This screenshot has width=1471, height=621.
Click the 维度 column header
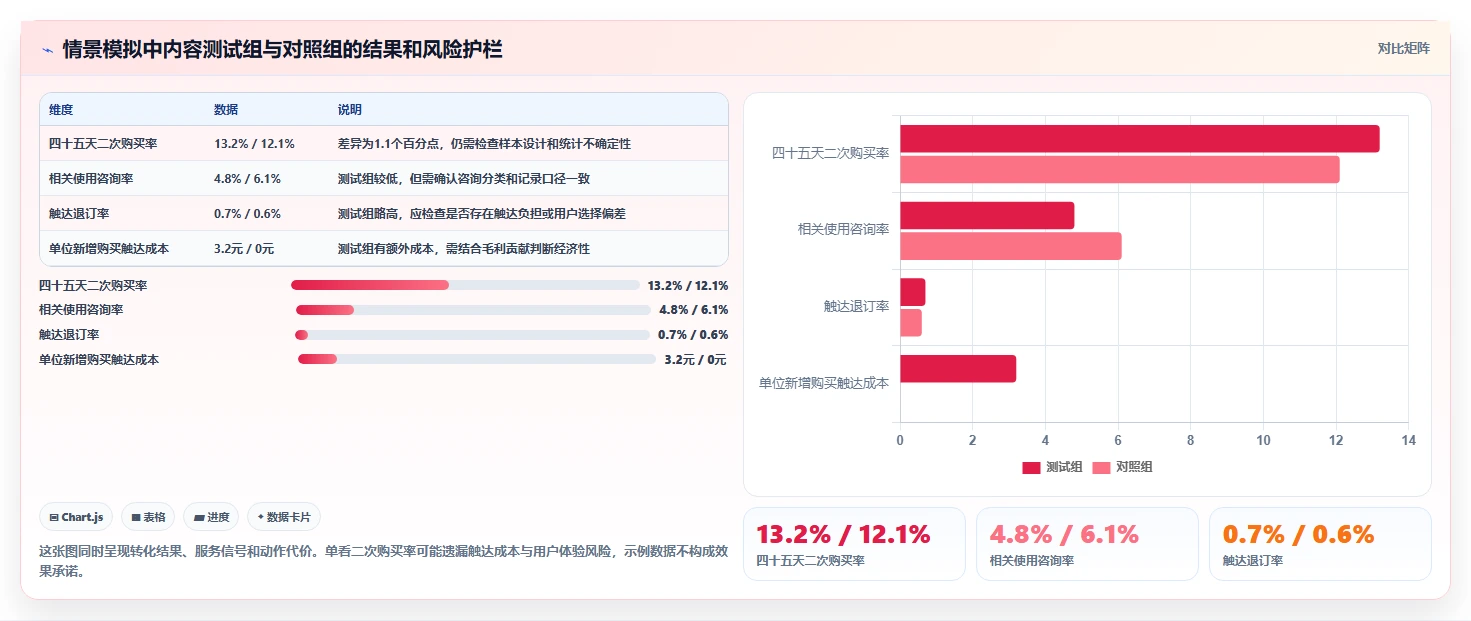click(61, 110)
